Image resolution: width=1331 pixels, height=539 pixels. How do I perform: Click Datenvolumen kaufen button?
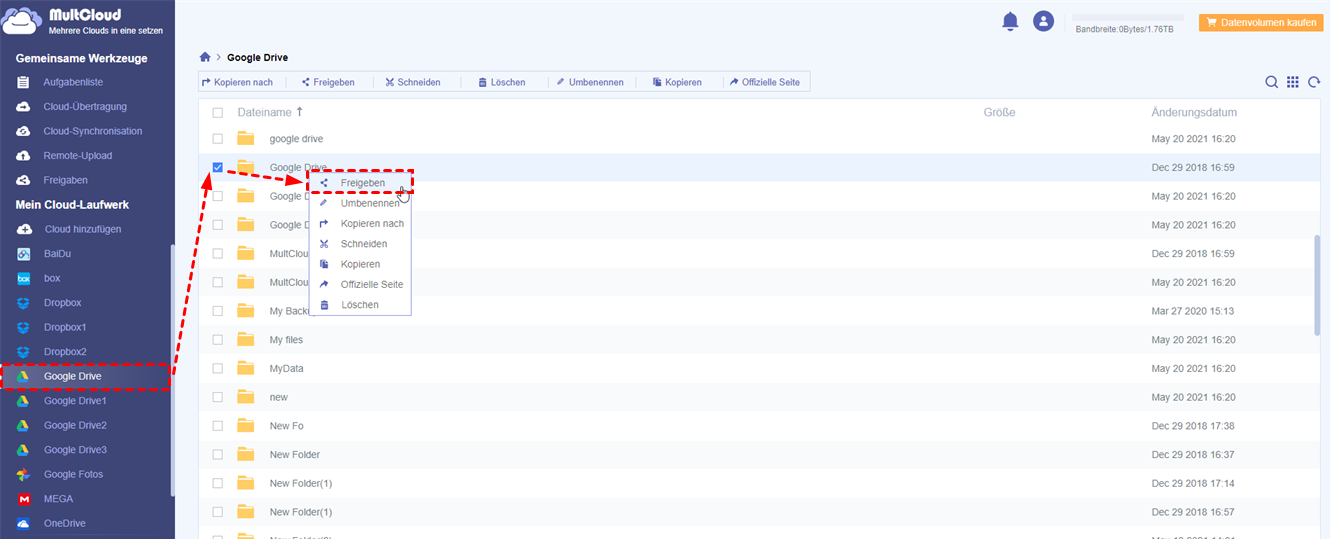tap(1260, 21)
